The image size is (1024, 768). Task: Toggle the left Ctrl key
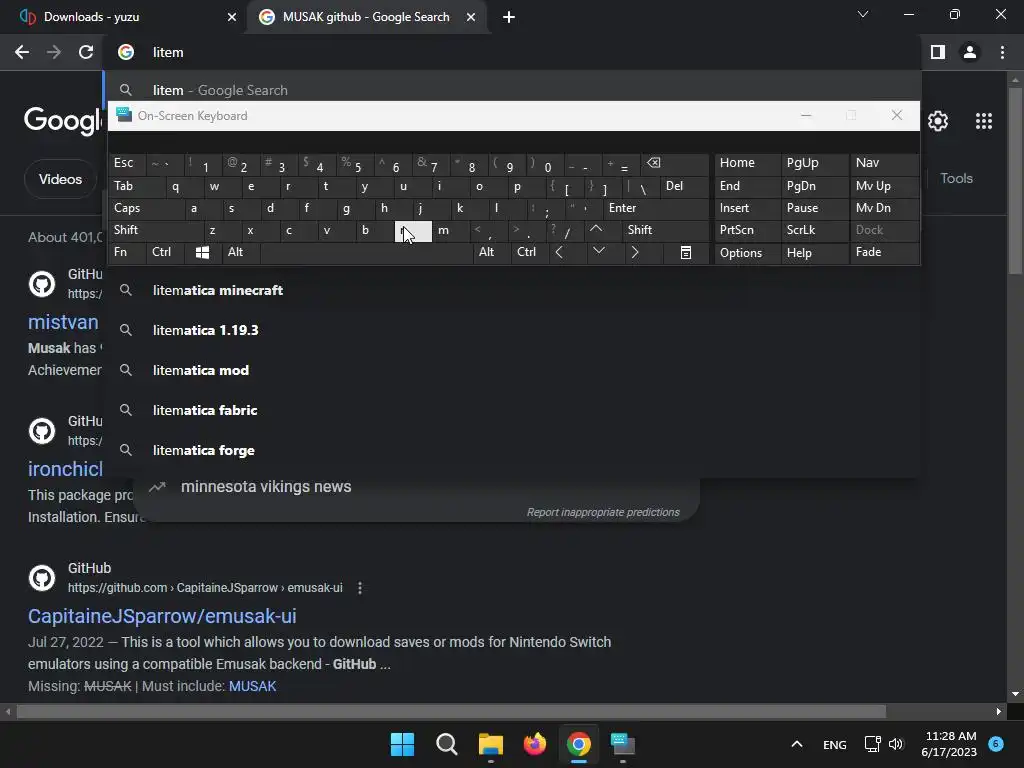tap(165, 253)
